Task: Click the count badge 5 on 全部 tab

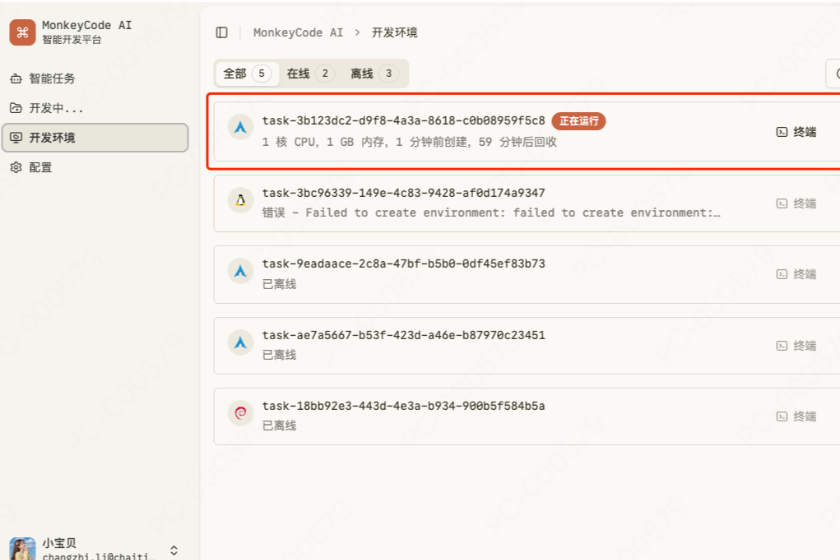Action: click(x=261, y=73)
